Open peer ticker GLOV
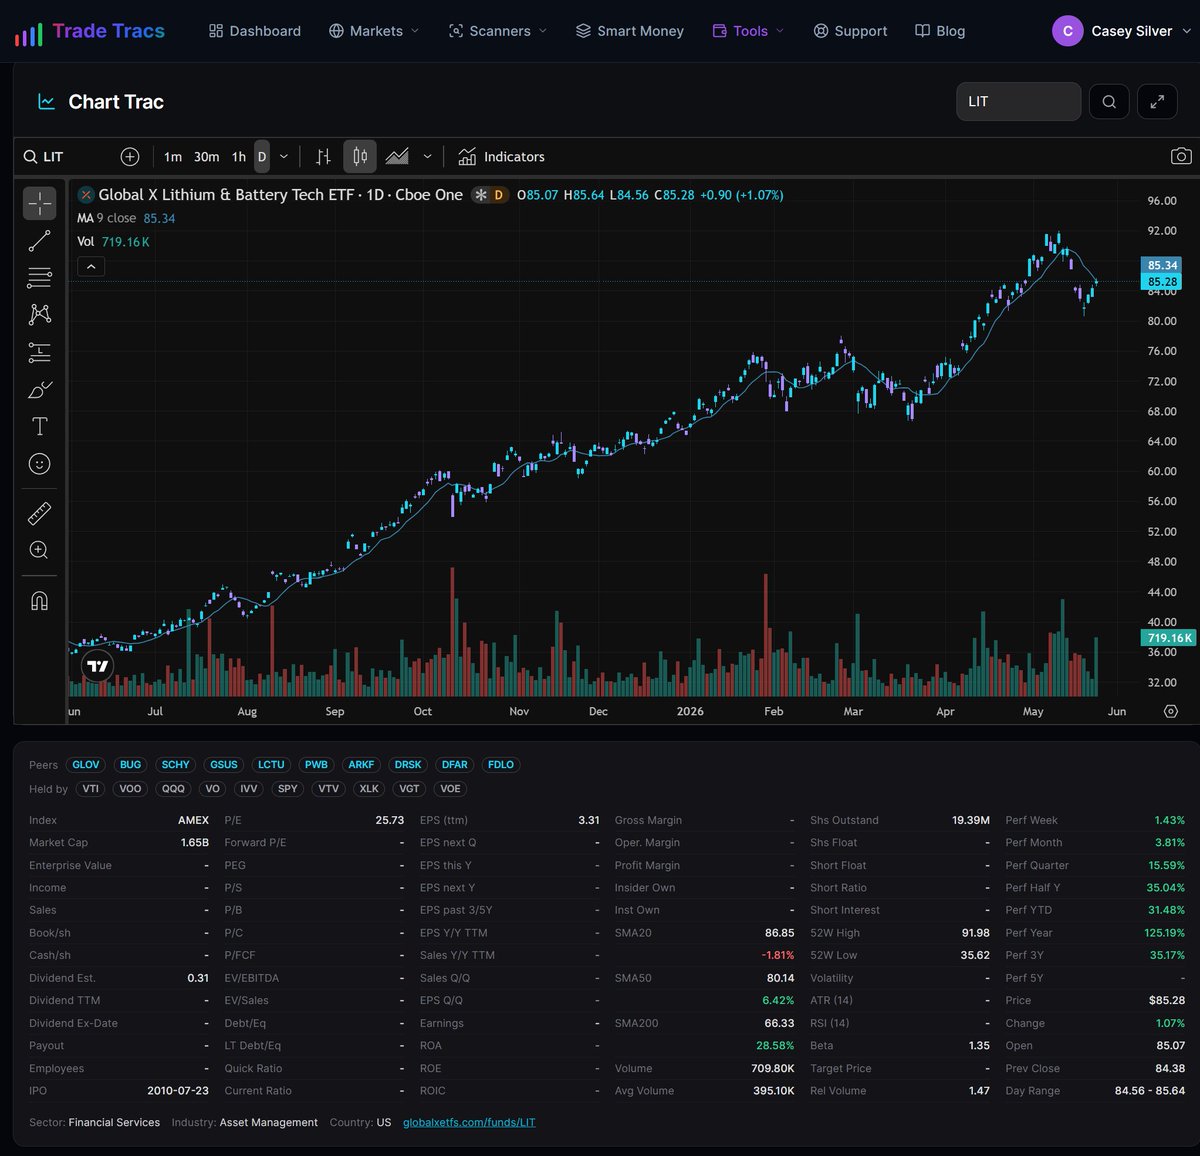Image resolution: width=1200 pixels, height=1156 pixels. [86, 765]
